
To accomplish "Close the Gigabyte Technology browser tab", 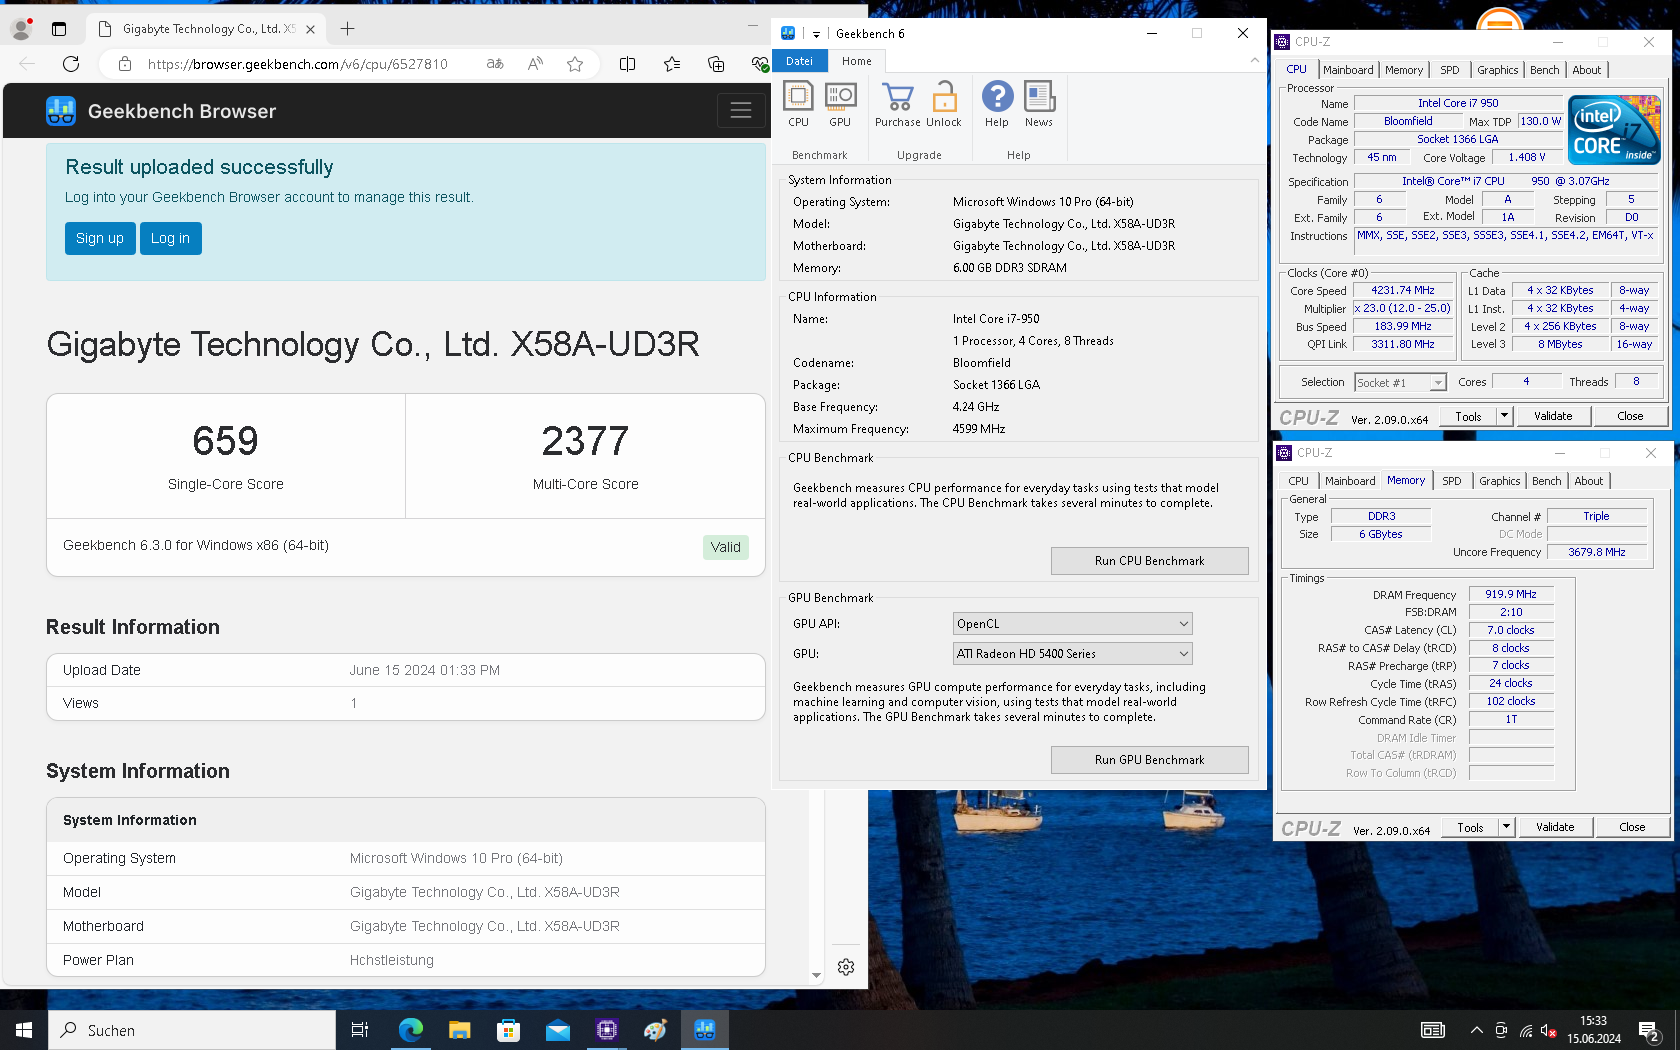I will coord(310,29).
